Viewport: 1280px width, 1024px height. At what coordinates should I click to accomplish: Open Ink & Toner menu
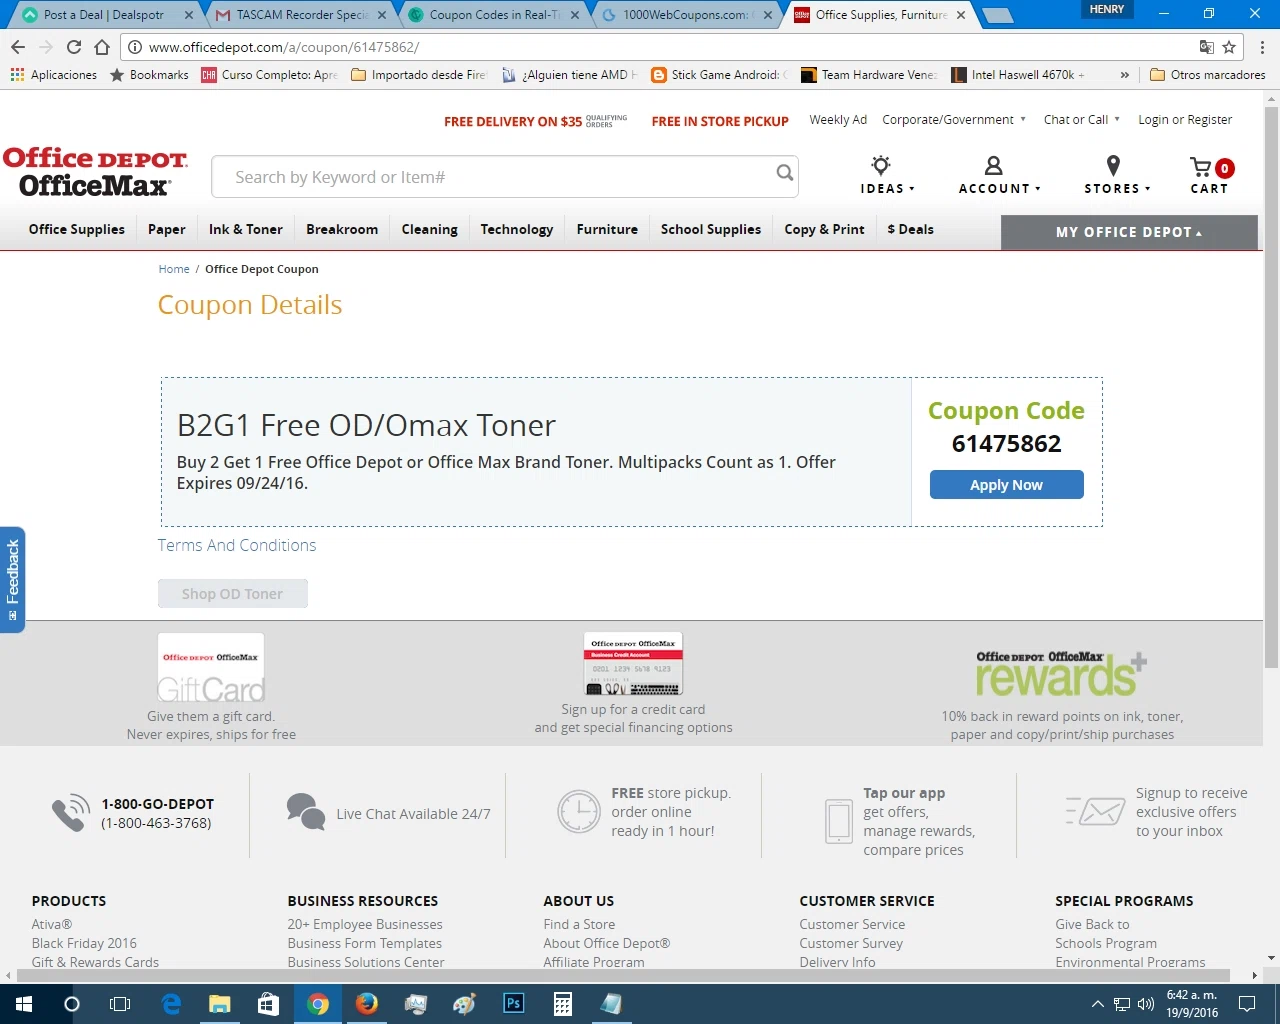(x=246, y=230)
